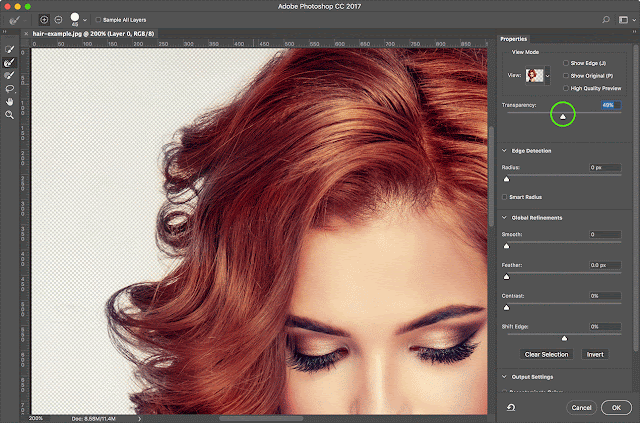Check the Show Edge (J) option
The image size is (640, 423).
coord(566,63)
